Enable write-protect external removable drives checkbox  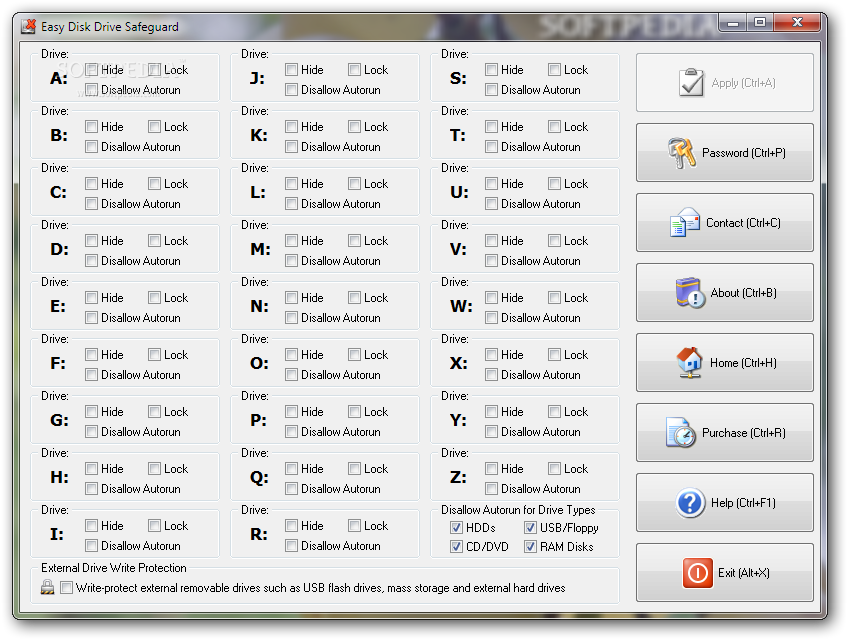(x=66, y=588)
